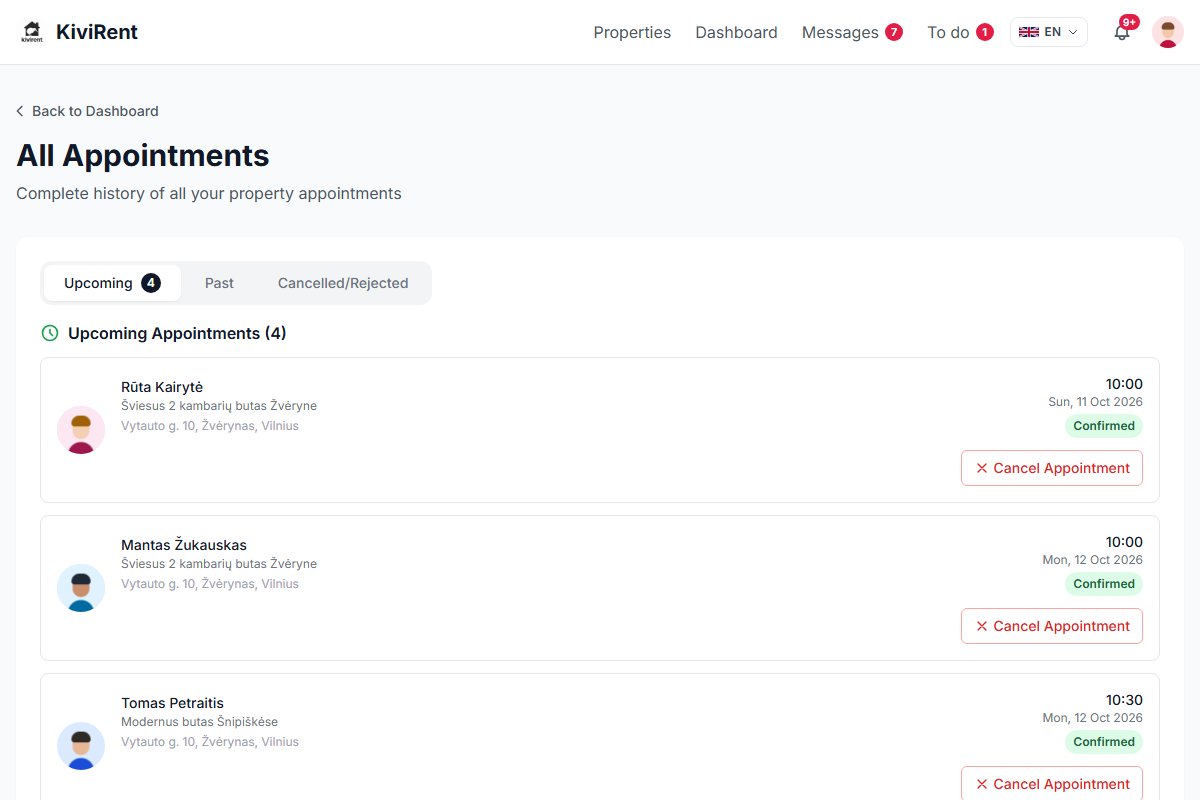Viewport: 1200px width, 800px height.
Task: Open Dashboard in the top navigation
Action: coord(736,32)
